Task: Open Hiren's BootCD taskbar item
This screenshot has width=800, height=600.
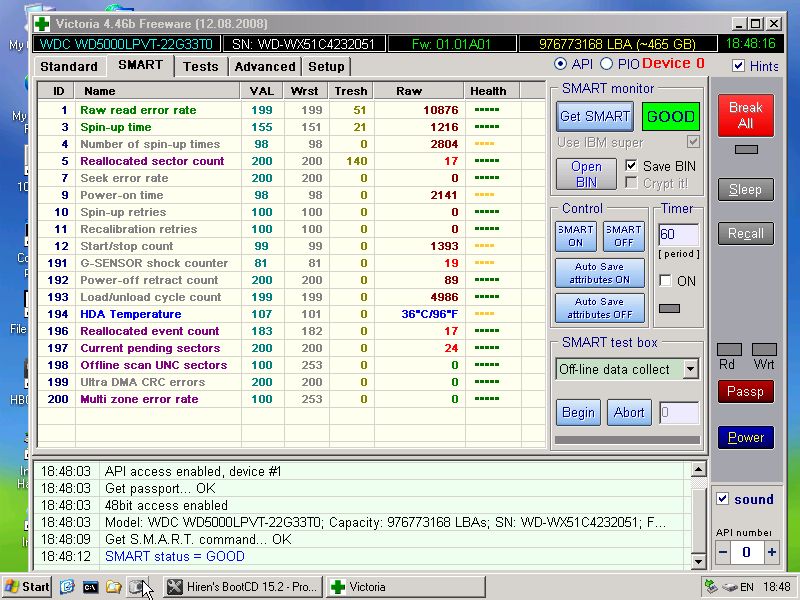Action: coord(243,587)
